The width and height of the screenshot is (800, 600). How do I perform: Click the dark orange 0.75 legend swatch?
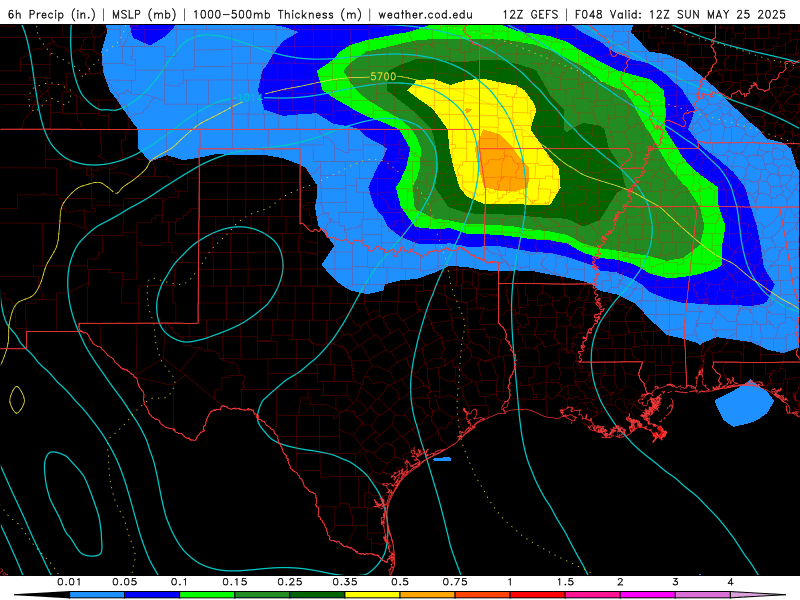tap(483, 595)
